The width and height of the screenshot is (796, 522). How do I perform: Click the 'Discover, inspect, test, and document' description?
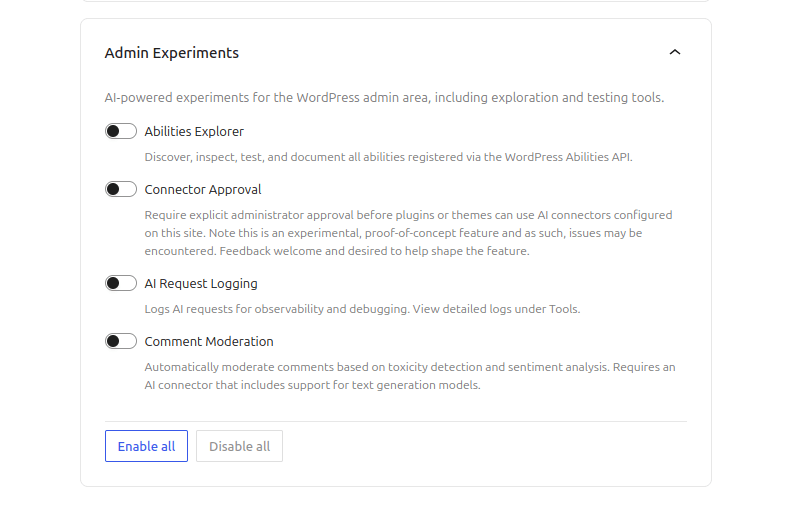click(x=388, y=157)
